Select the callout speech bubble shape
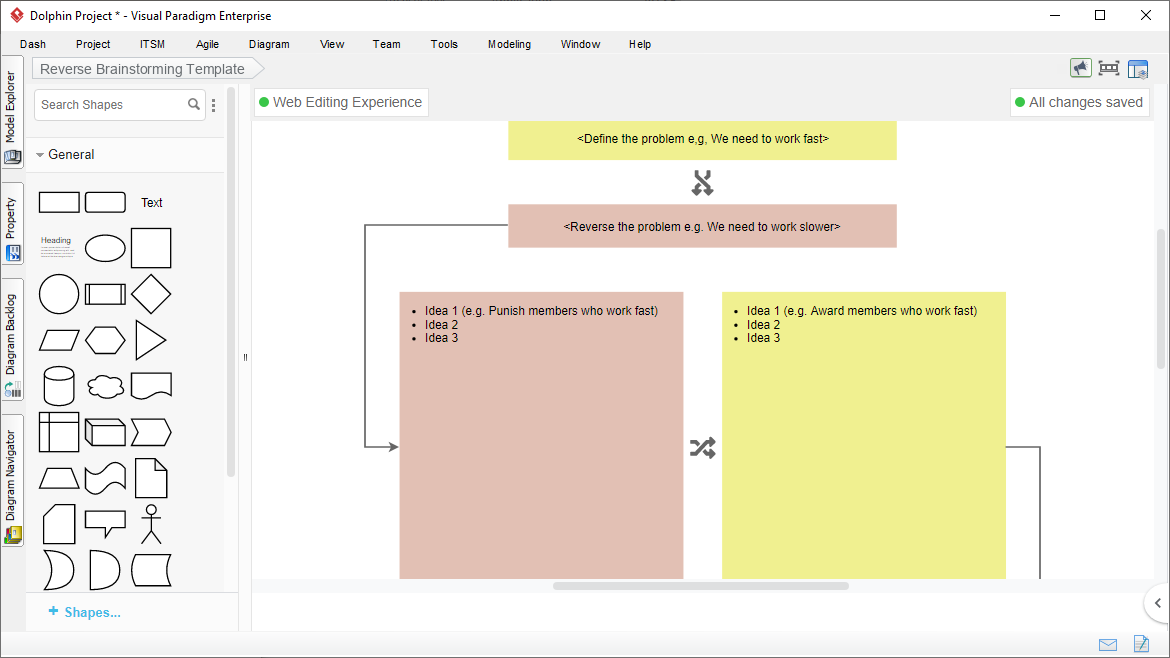 point(105,524)
